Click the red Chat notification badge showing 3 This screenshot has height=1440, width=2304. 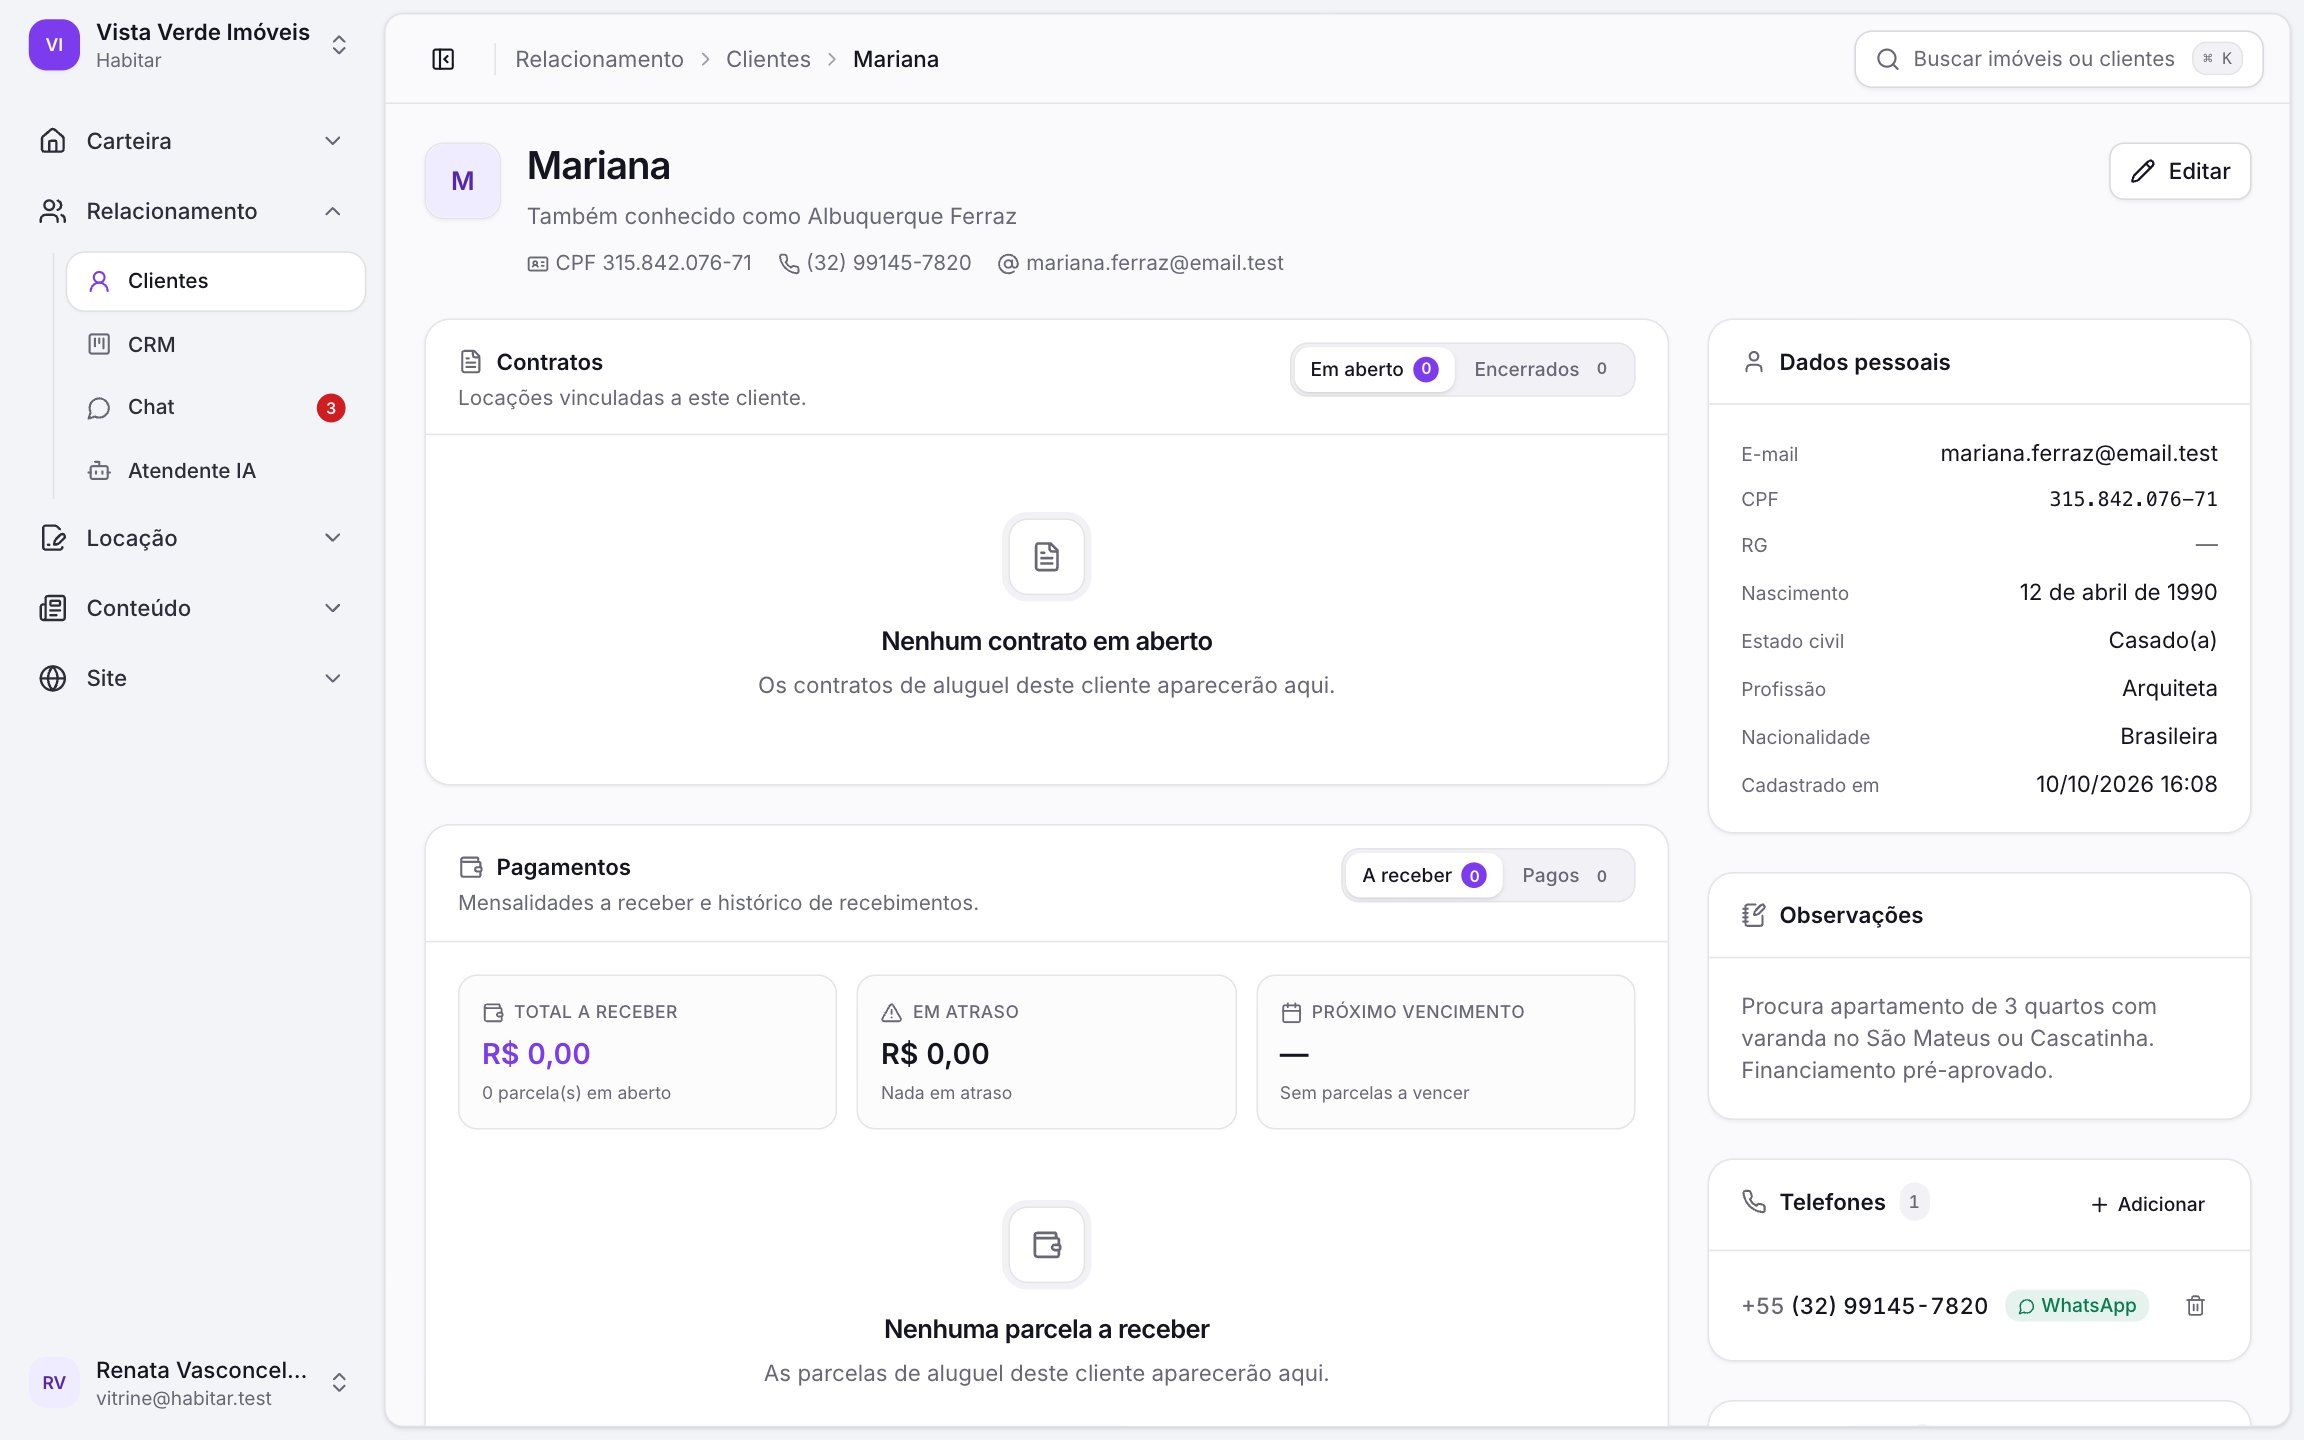(x=331, y=408)
